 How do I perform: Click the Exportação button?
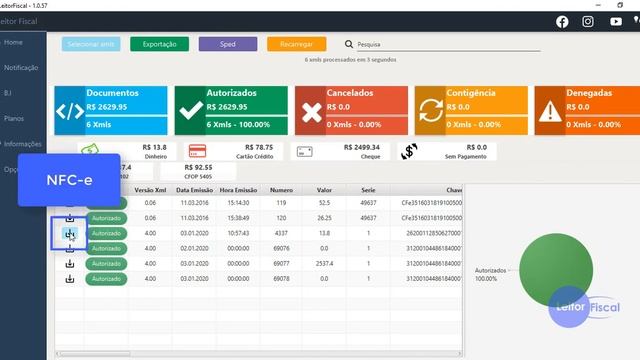coord(160,44)
